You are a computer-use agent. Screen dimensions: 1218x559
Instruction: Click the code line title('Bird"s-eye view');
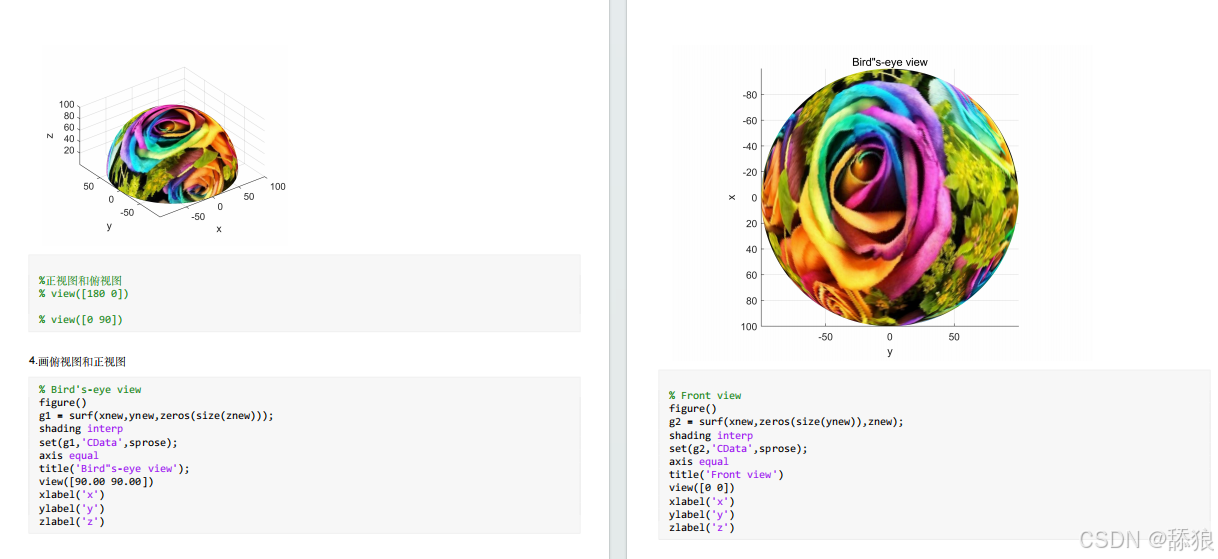pyautogui.click(x=114, y=468)
